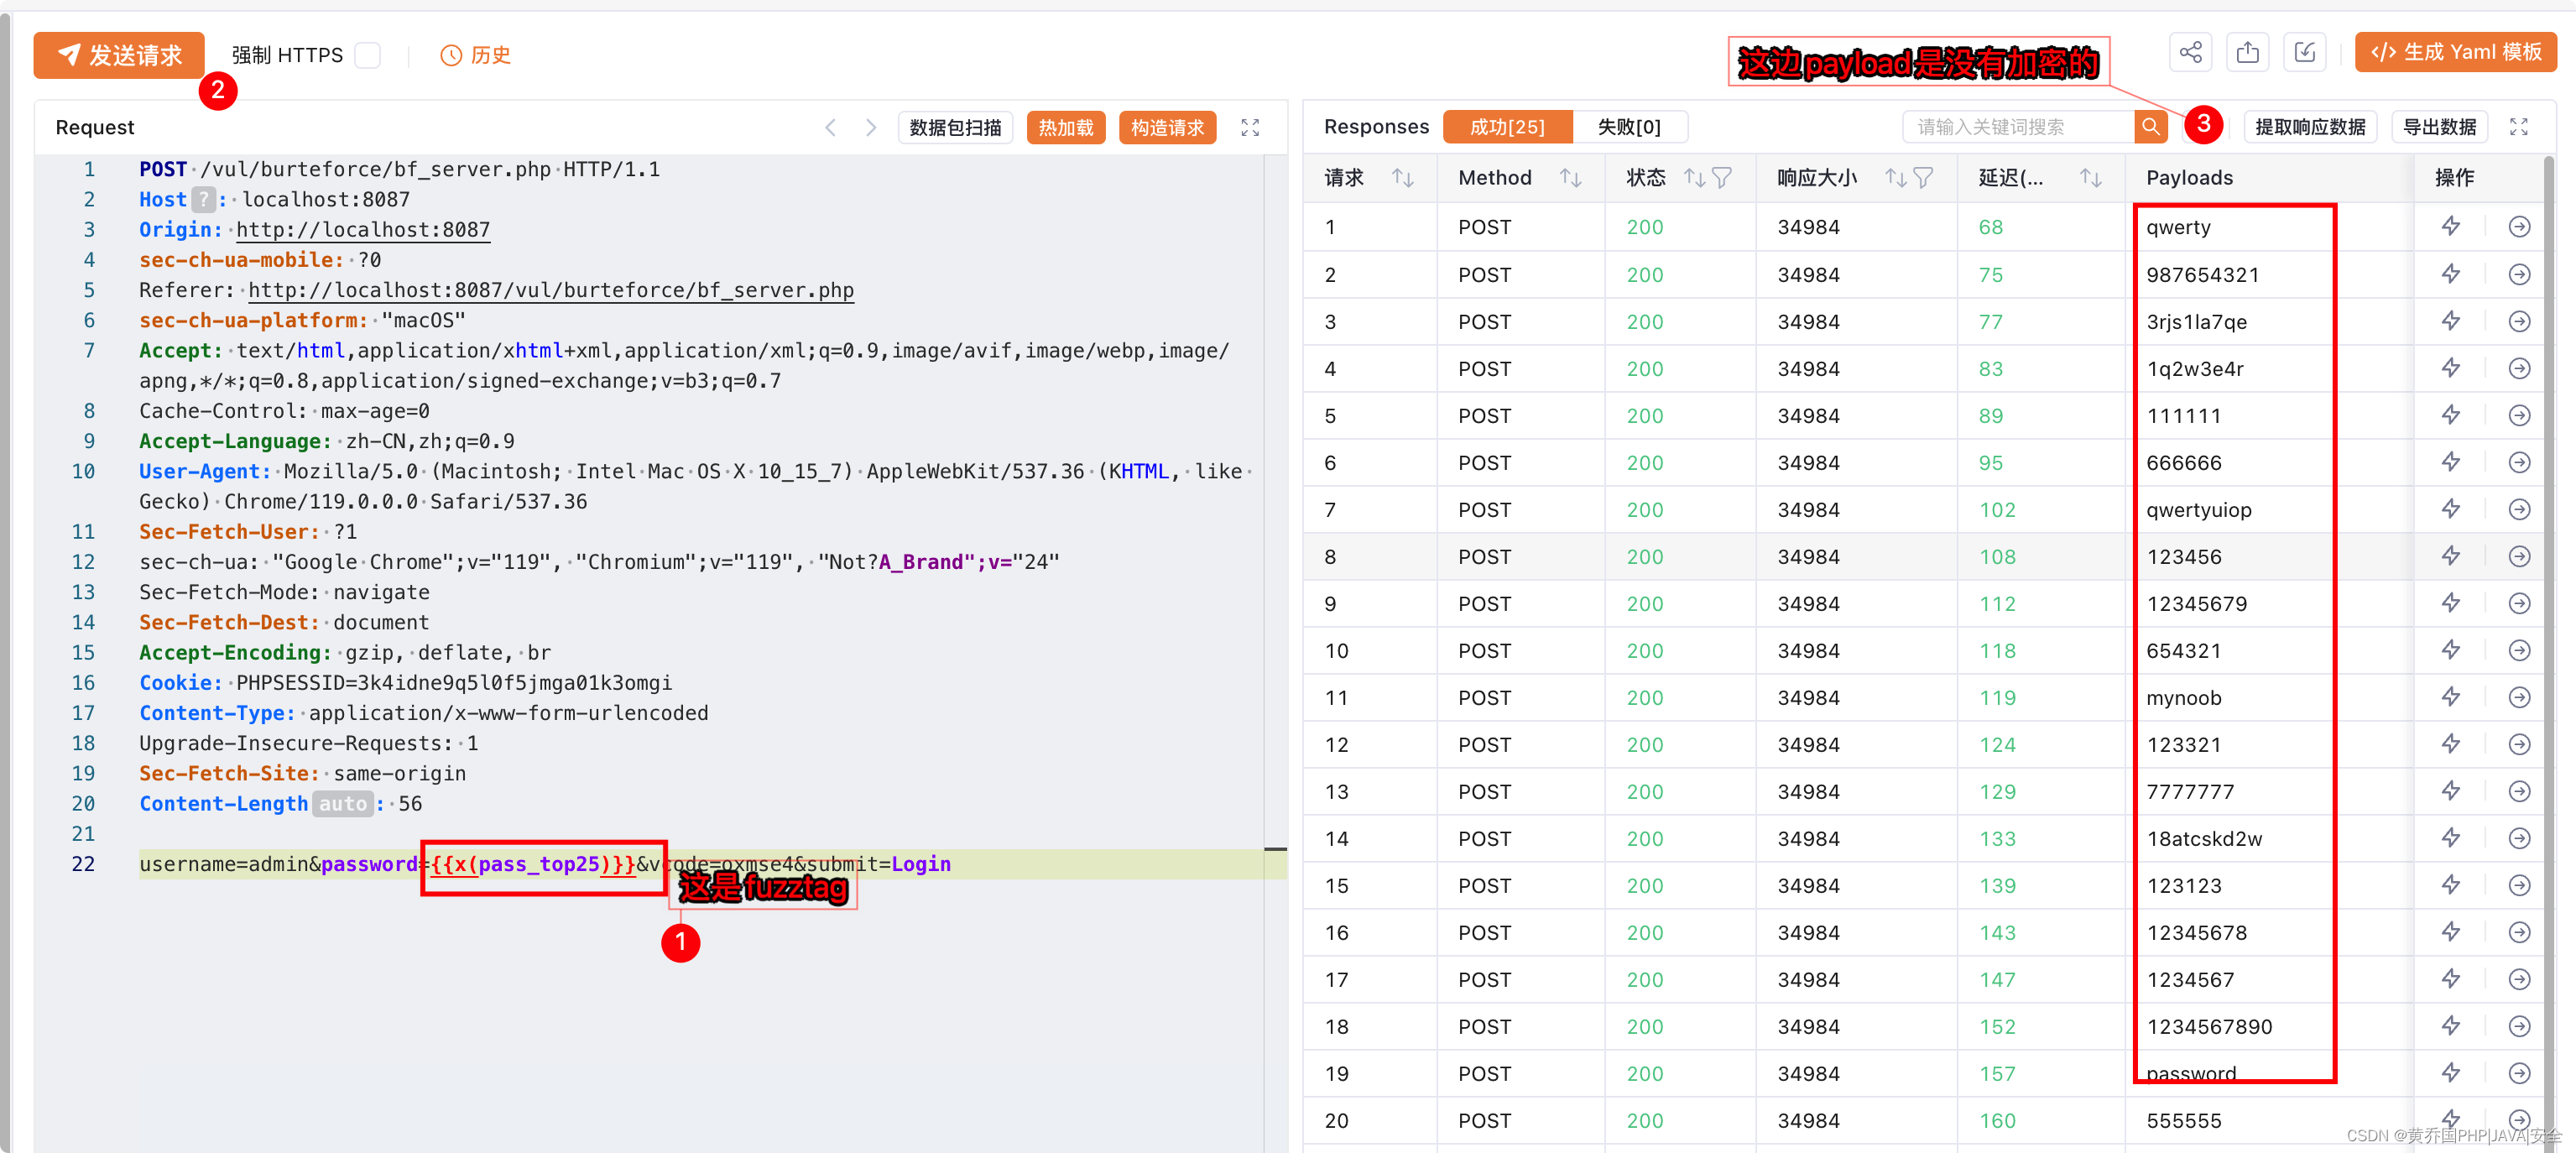Click the export upload icon in top toolbar
Viewport: 2576px width, 1153px height.
tap(2247, 52)
